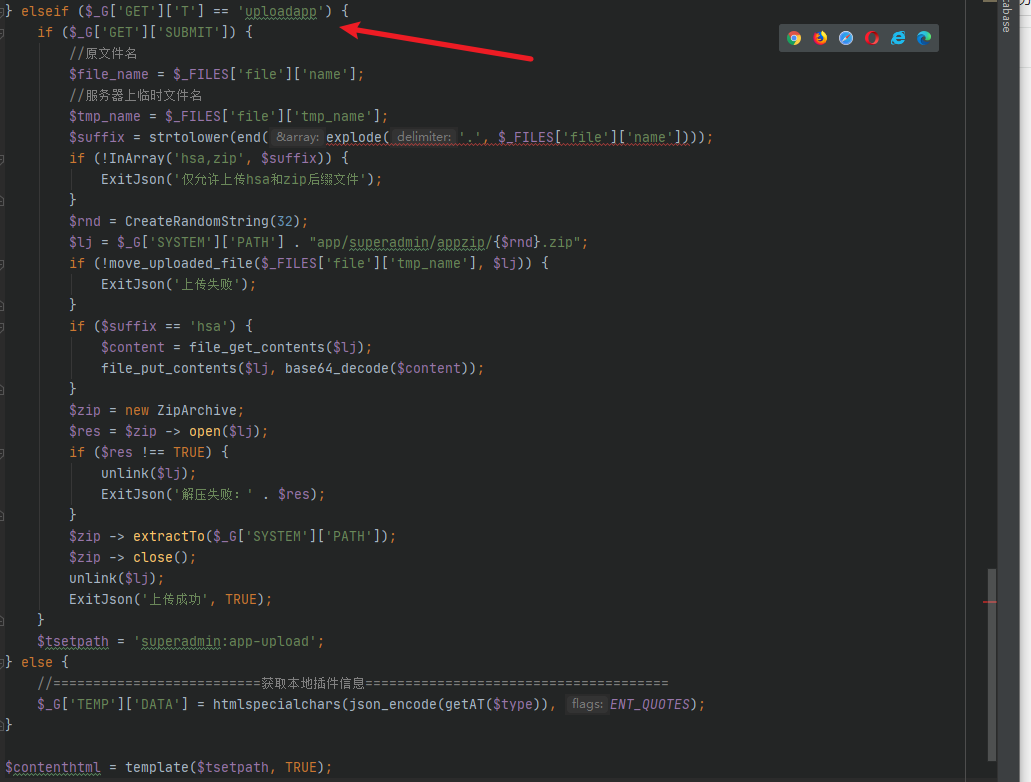Click file_put_contents call
1031x782 pixels.
[169, 368]
